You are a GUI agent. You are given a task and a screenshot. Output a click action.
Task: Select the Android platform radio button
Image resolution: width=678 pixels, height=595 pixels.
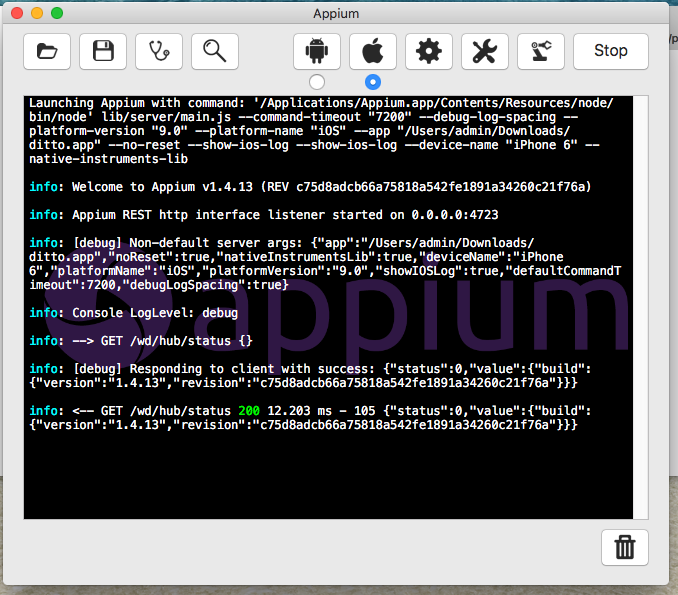click(x=317, y=82)
